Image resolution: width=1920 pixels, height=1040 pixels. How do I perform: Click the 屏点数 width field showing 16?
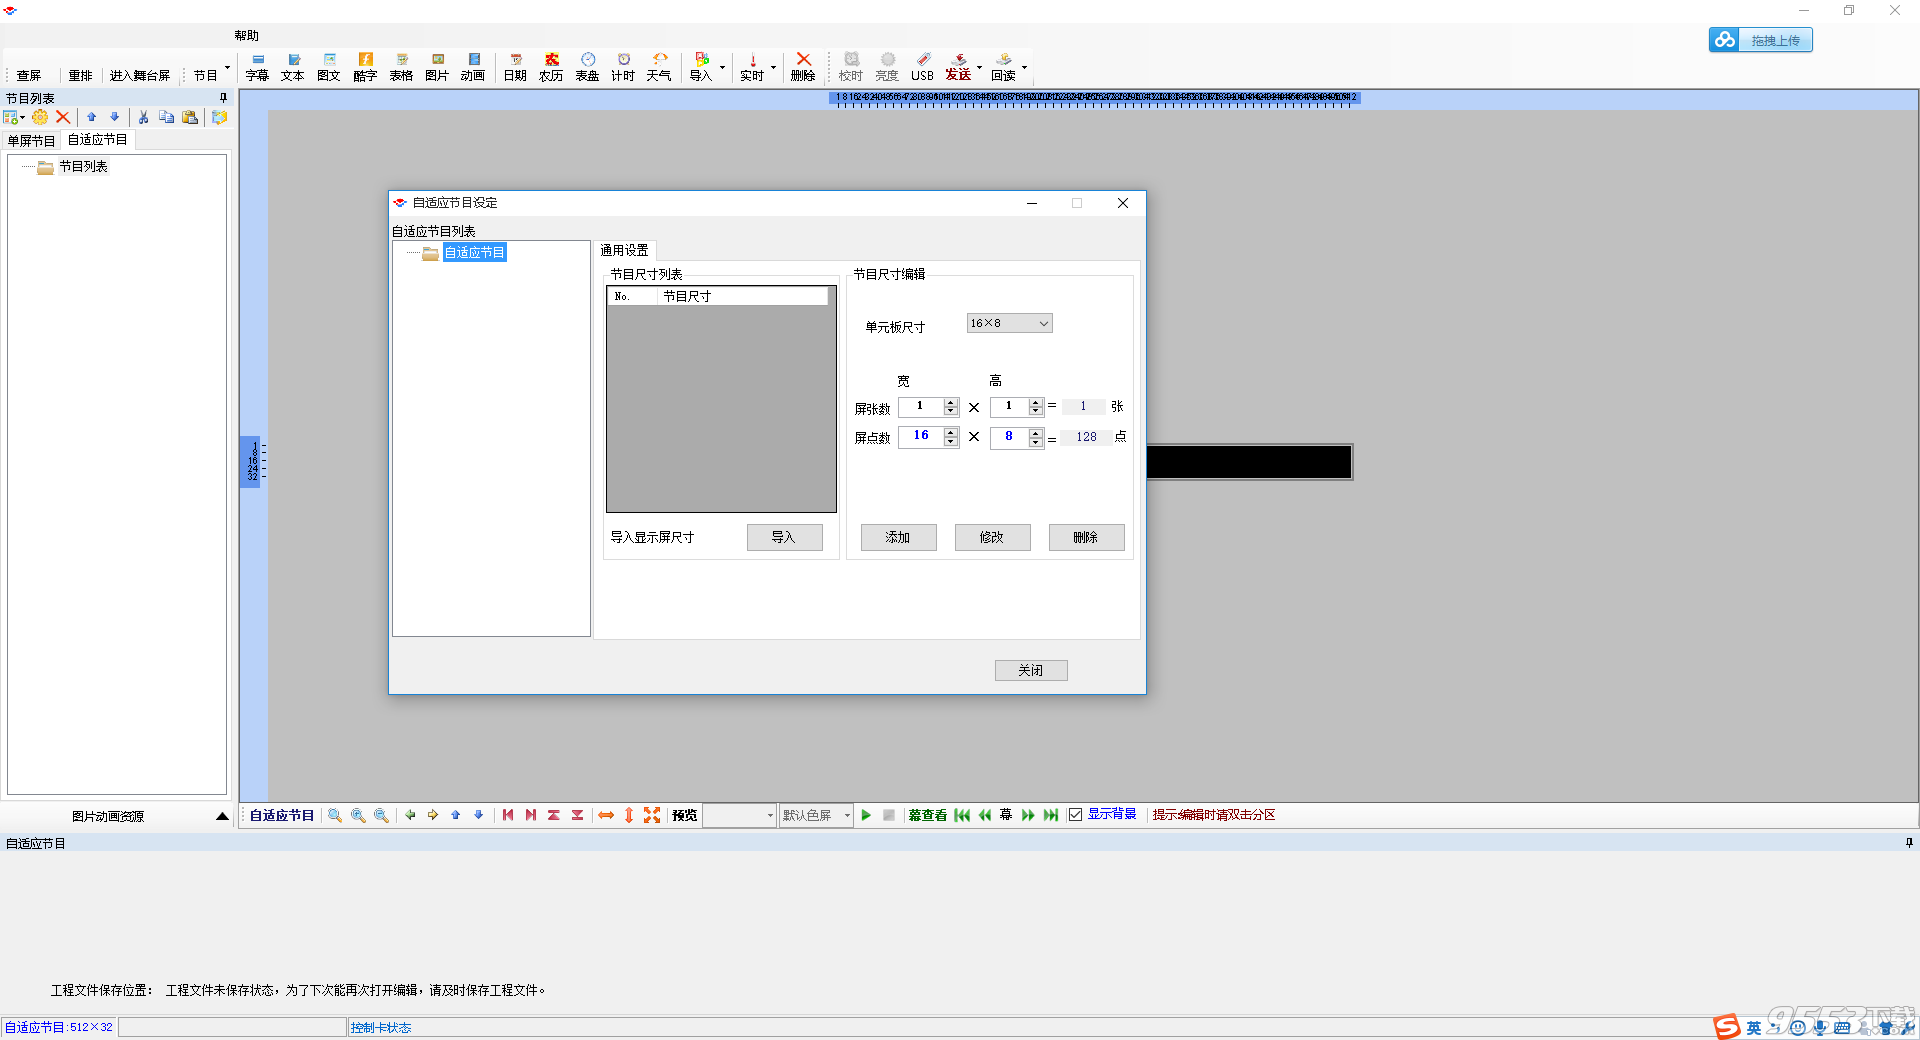click(921, 436)
